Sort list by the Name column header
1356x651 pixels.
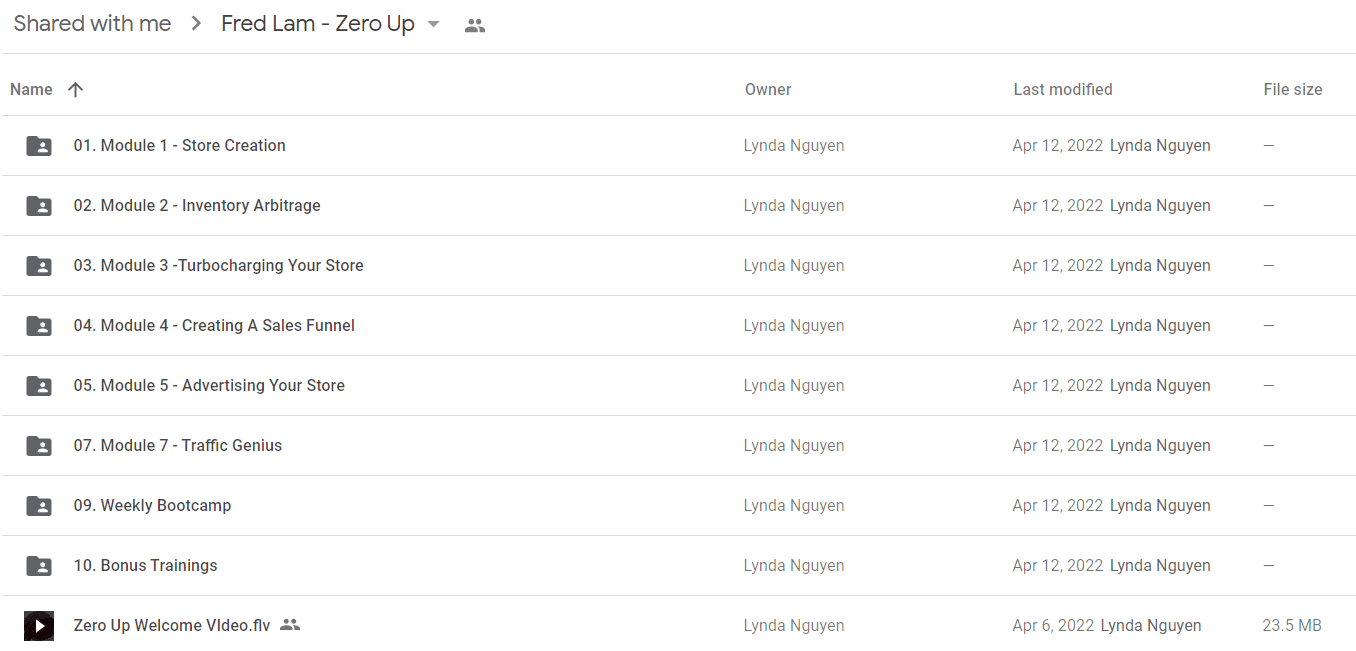tap(31, 89)
